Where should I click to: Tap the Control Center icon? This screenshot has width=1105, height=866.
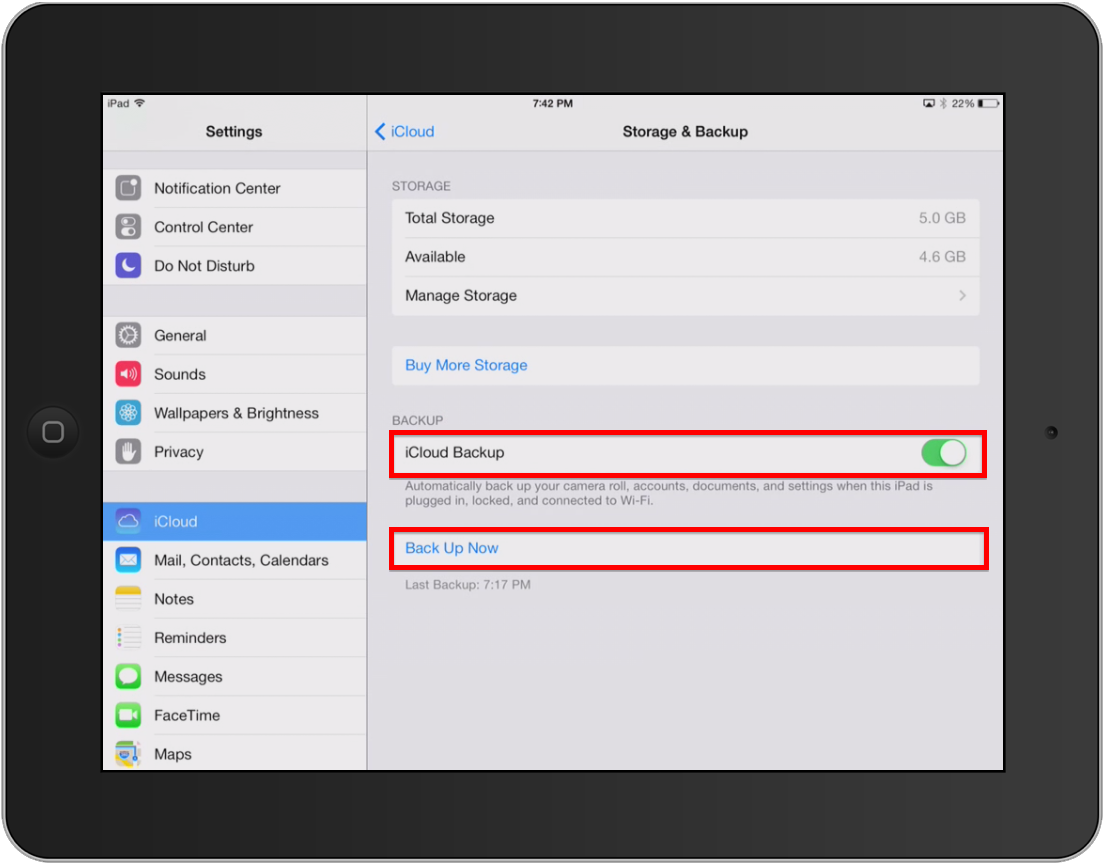click(x=128, y=227)
